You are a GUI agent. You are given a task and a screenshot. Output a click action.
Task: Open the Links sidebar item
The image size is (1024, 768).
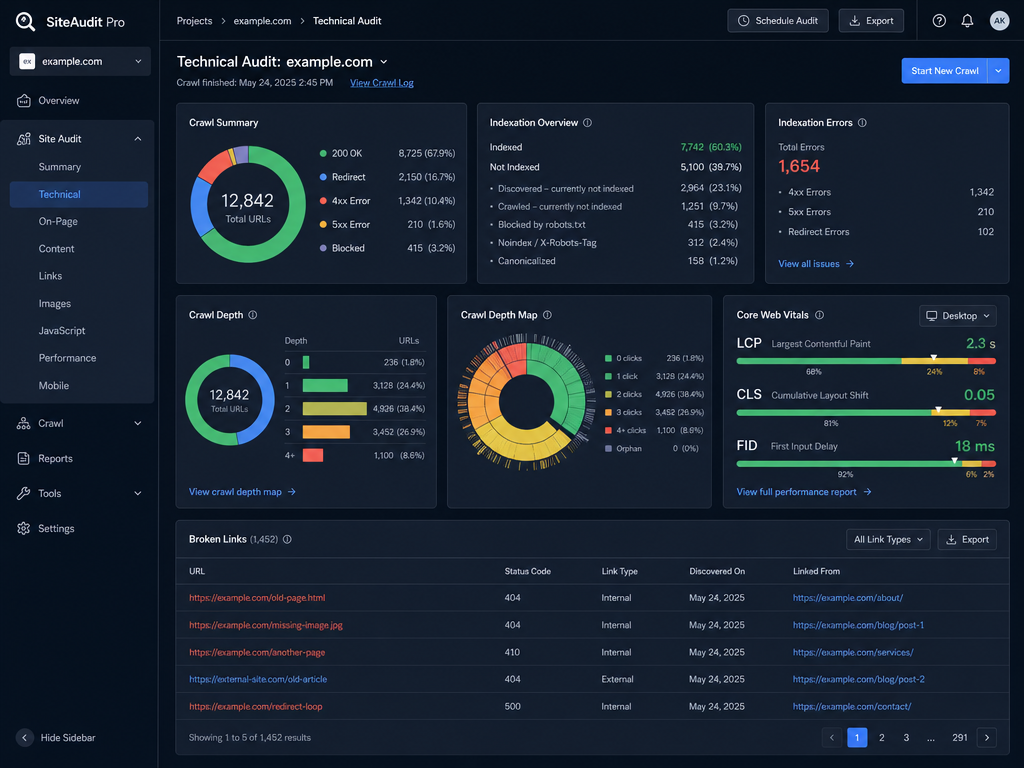coord(50,276)
